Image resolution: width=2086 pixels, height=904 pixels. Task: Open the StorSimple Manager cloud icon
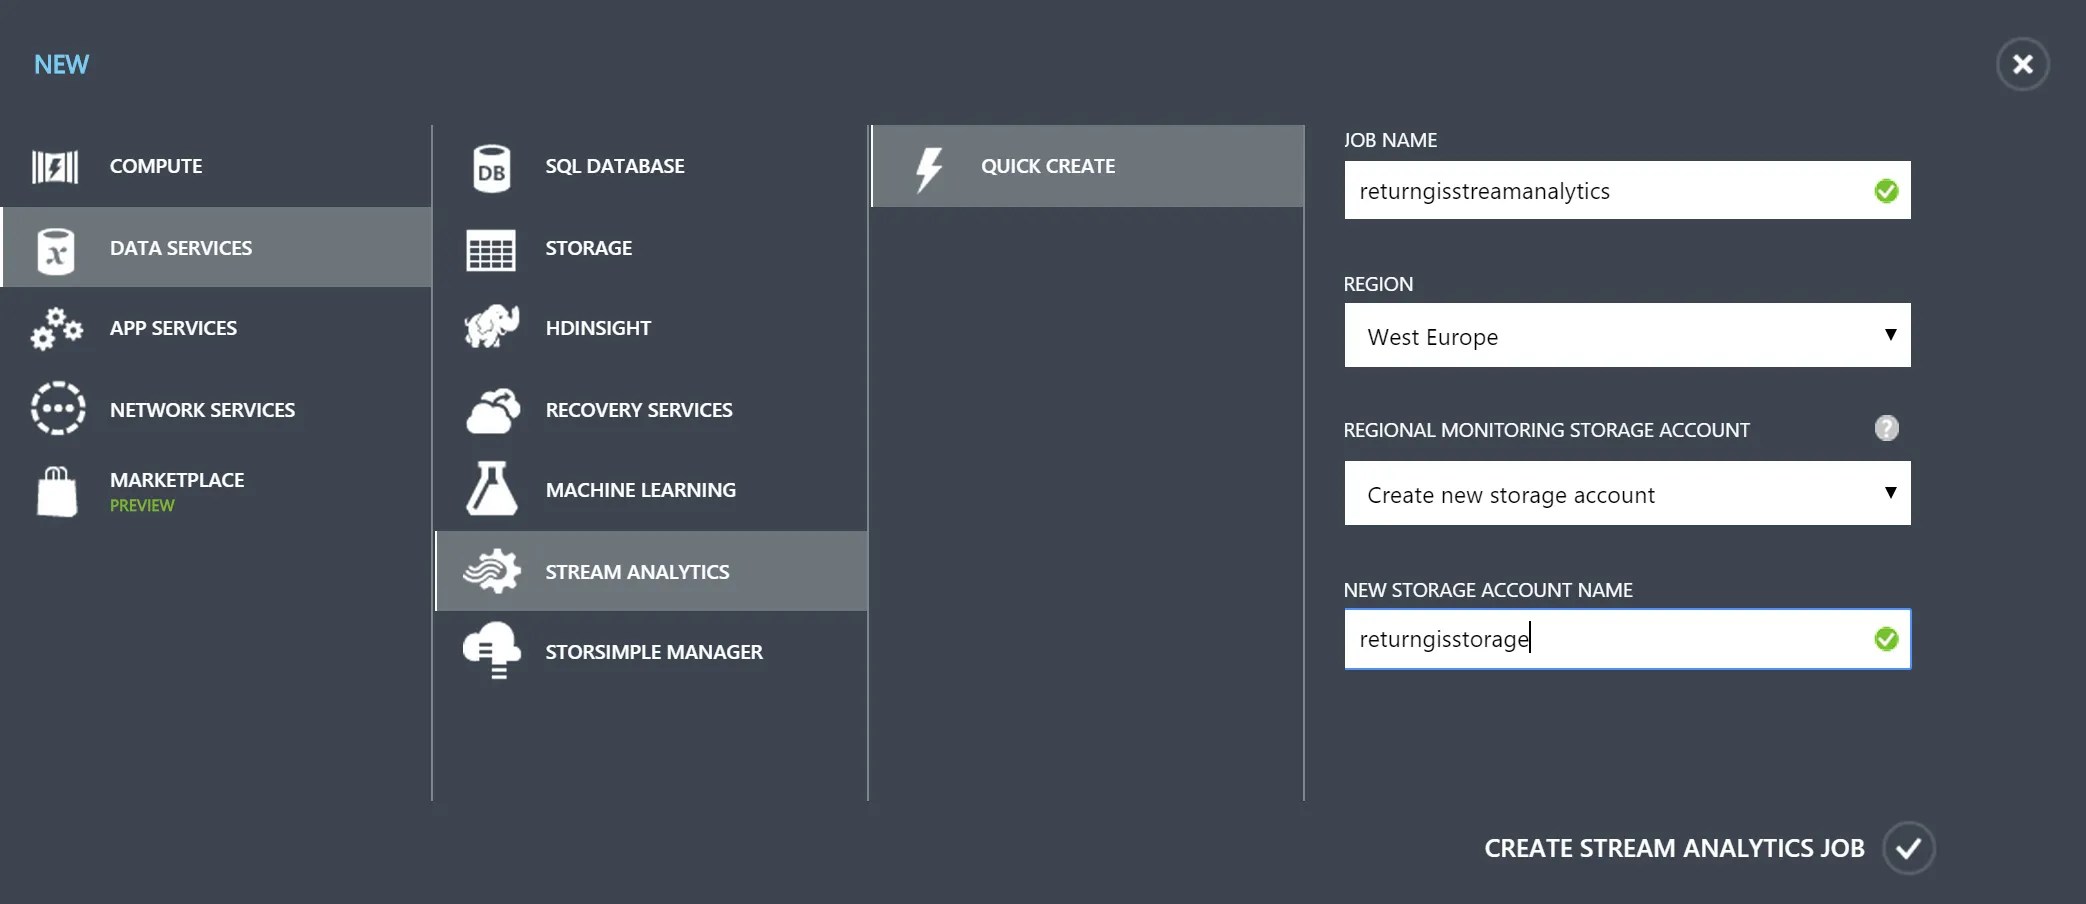click(x=492, y=651)
